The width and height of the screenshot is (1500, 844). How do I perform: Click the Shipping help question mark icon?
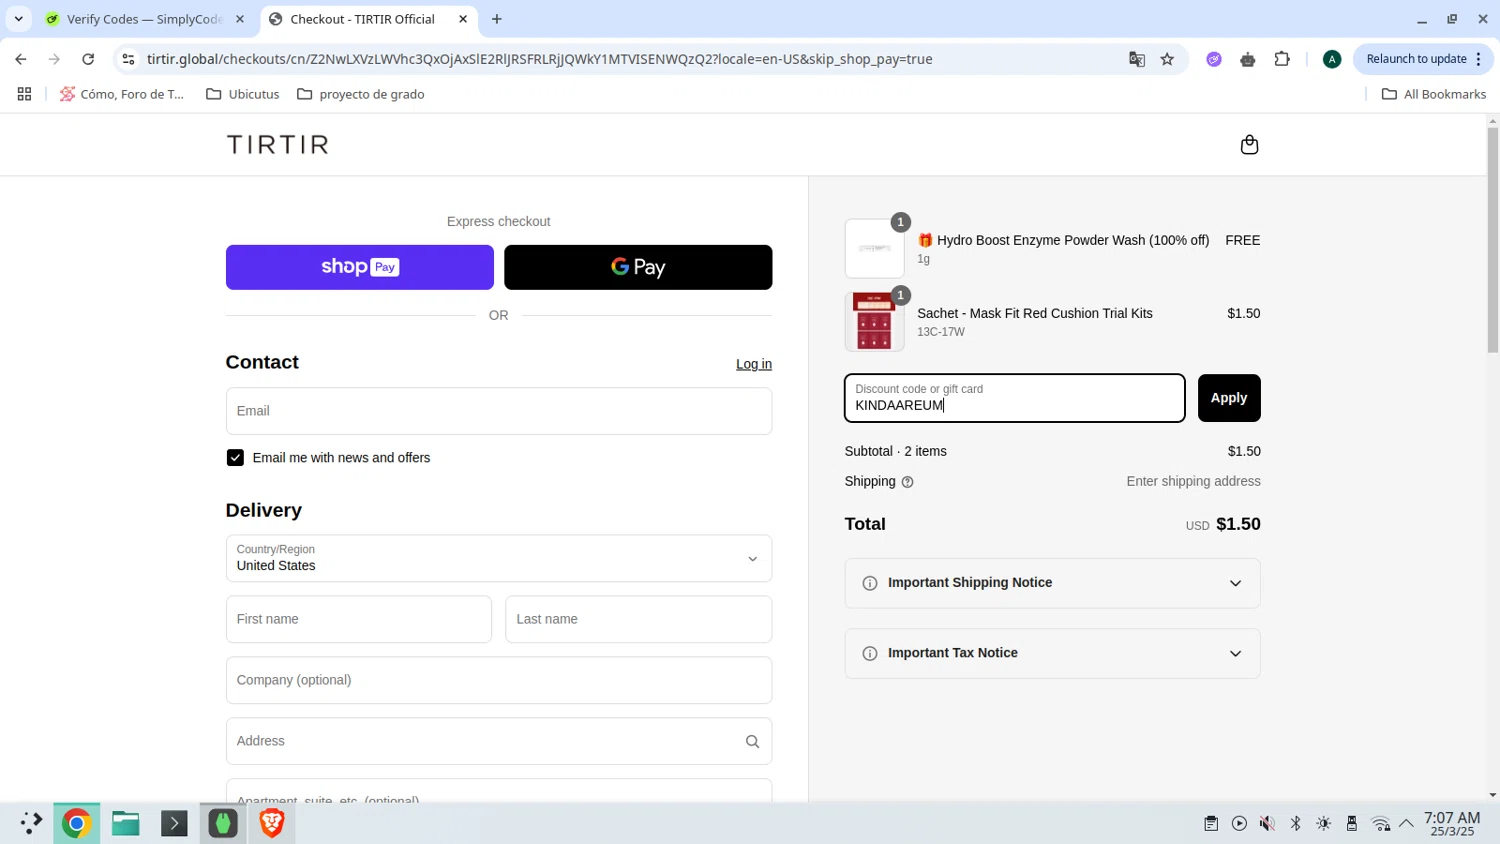(x=908, y=482)
